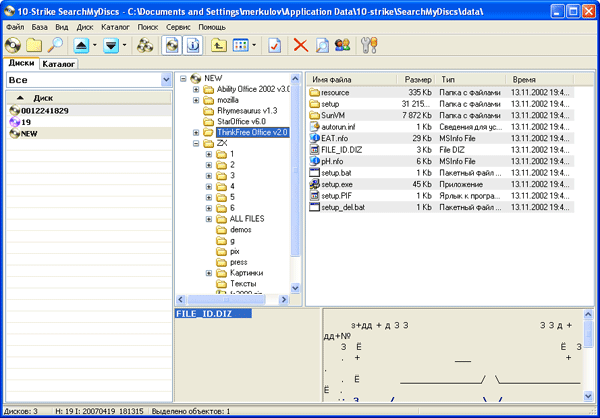
Task: Collapse the ZX folder in tree
Action: tap(196, 143)
